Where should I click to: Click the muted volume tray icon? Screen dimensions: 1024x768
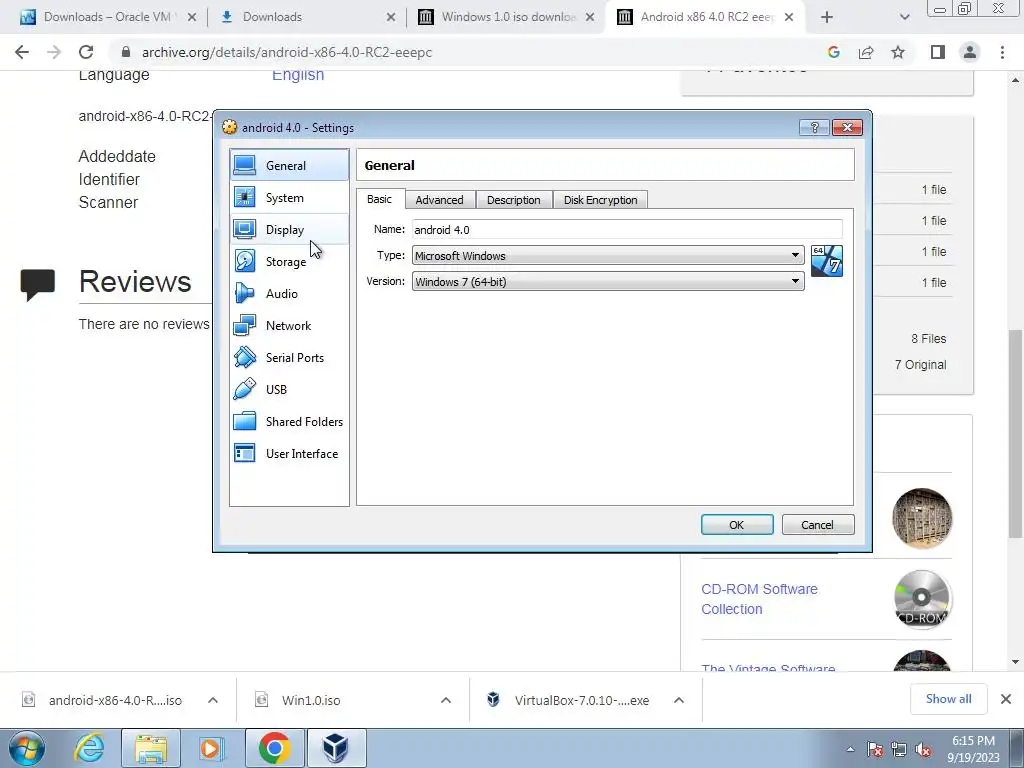coord(923,750)
